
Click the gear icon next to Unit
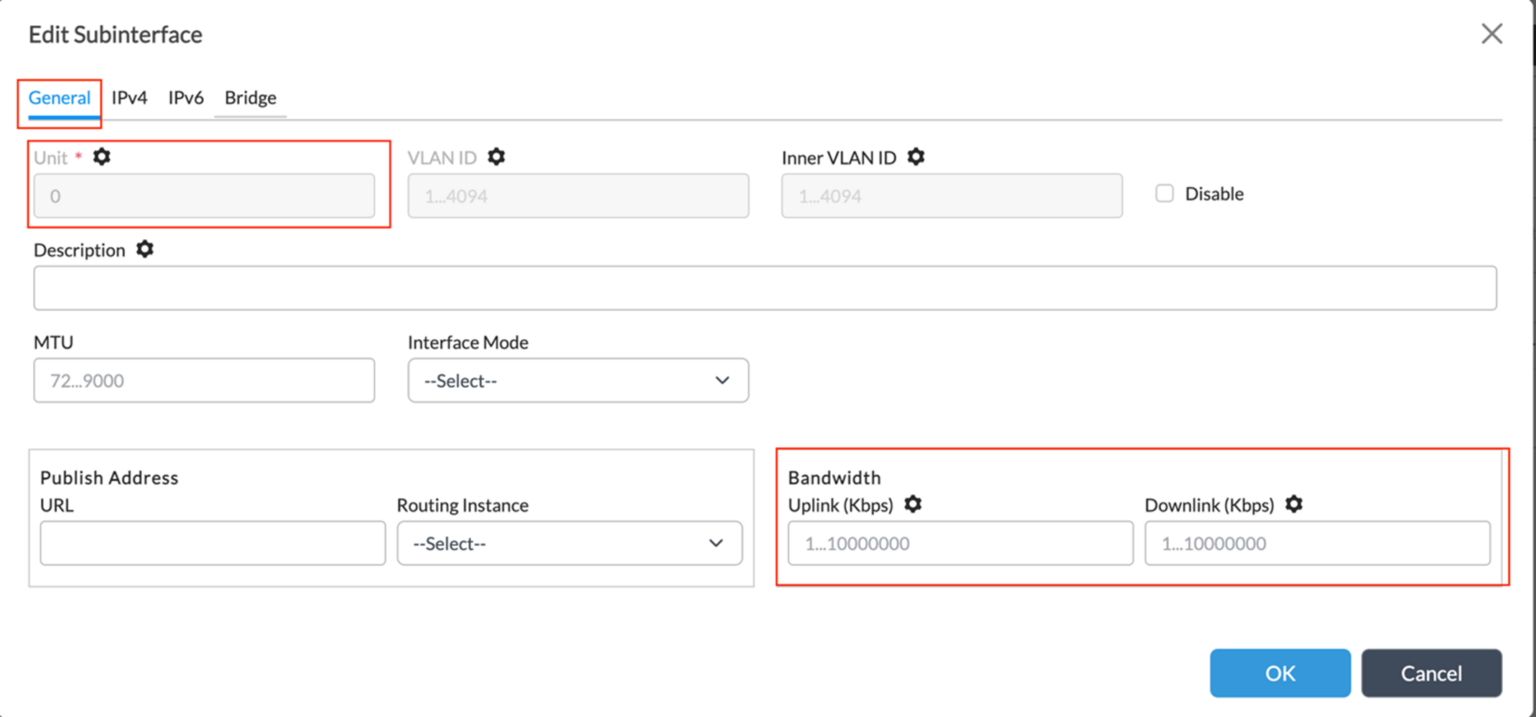(101, 157)
